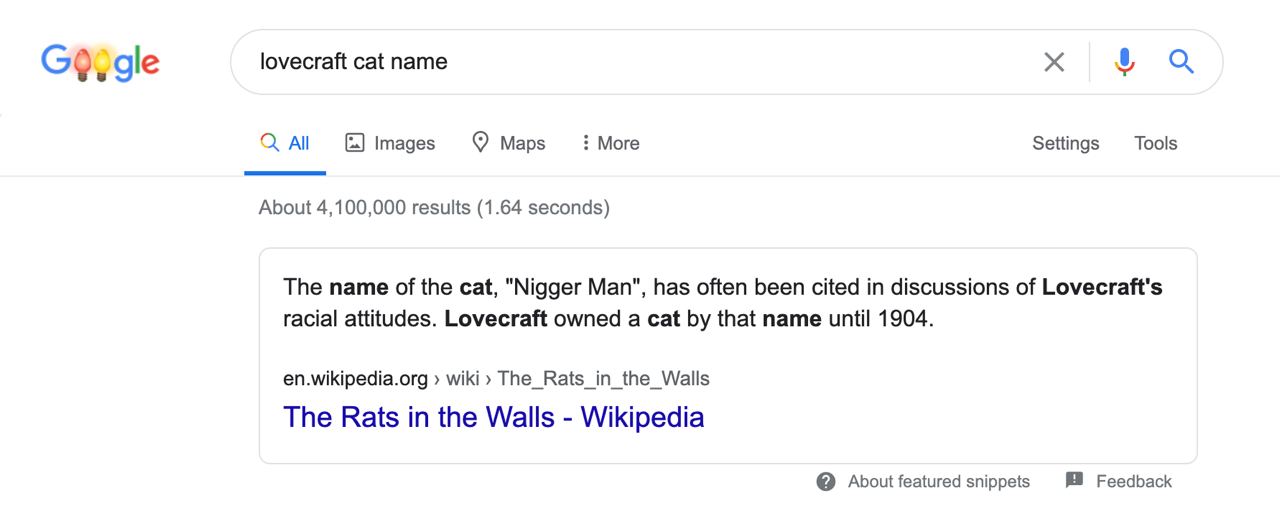Open the Maps tab
This screenshot has height=532, width=1280.
coord(508,143)
